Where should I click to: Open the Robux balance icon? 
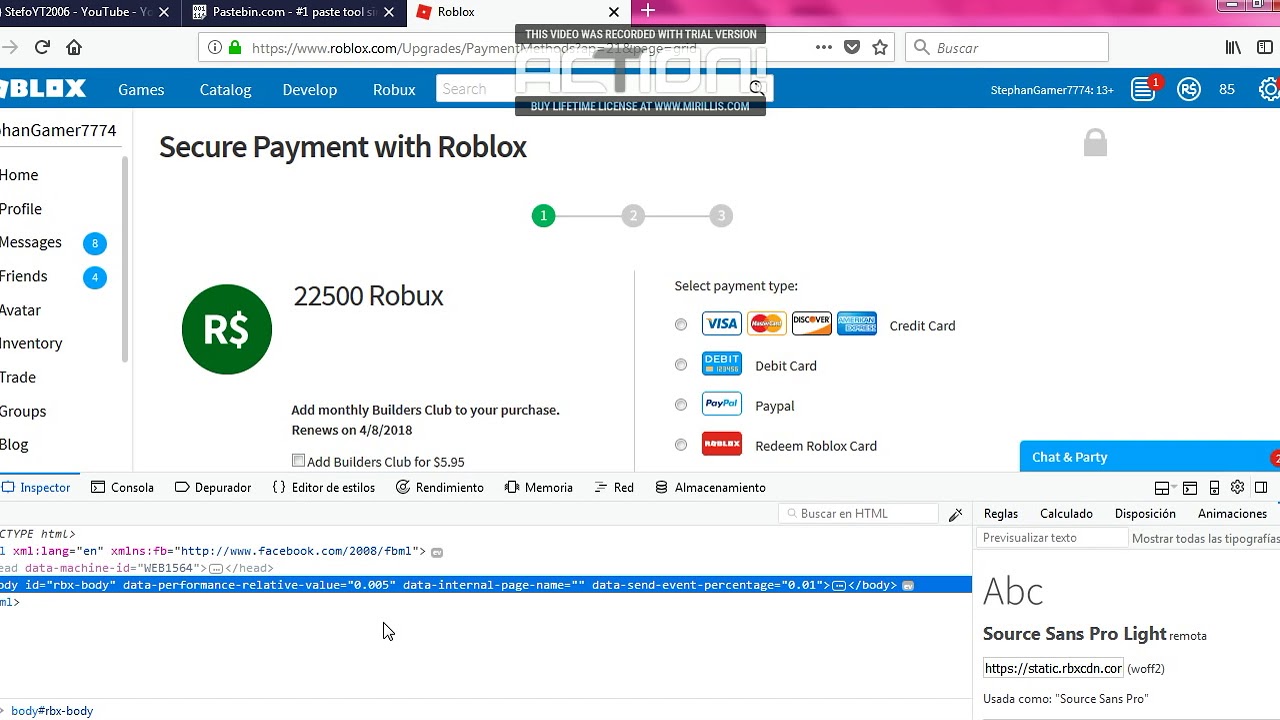(1189, 89)
